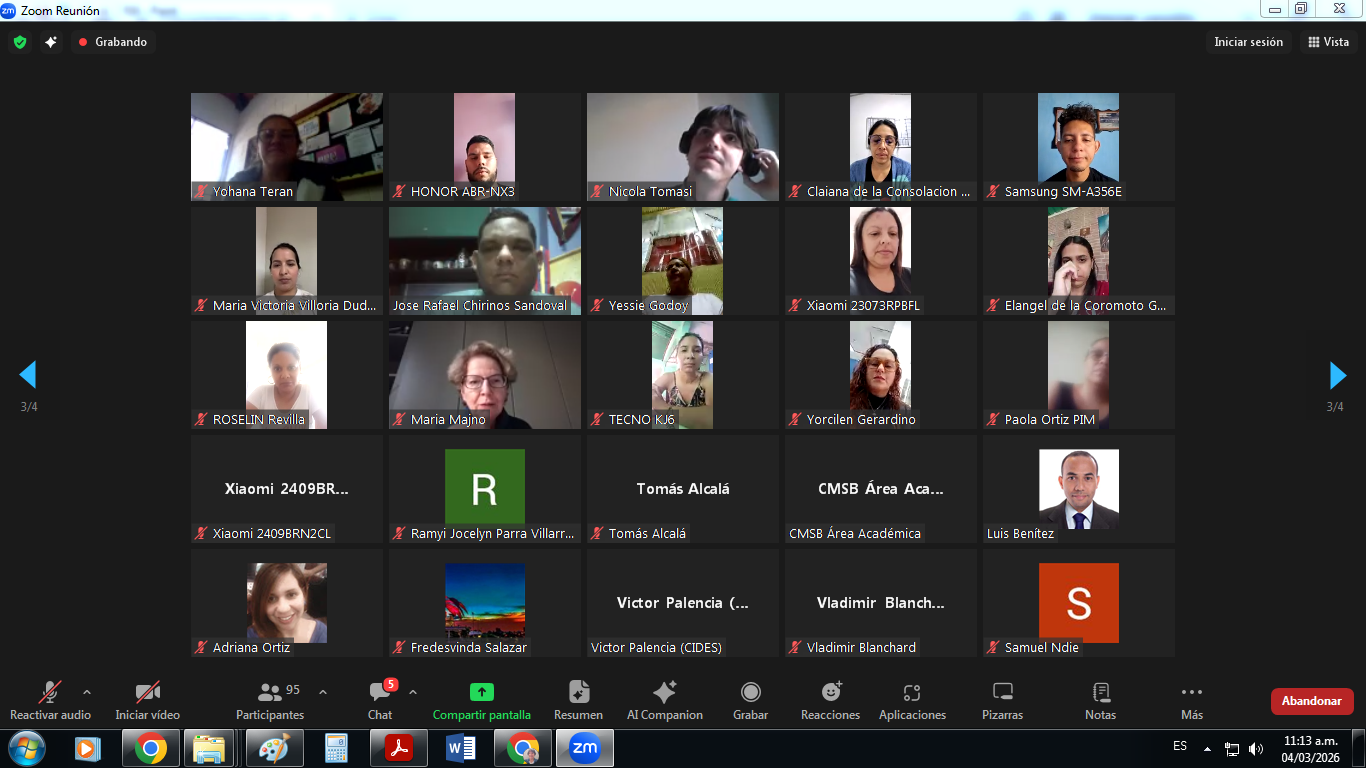
Task: Open the Más options menu
Action: (x=1191, y=700)
